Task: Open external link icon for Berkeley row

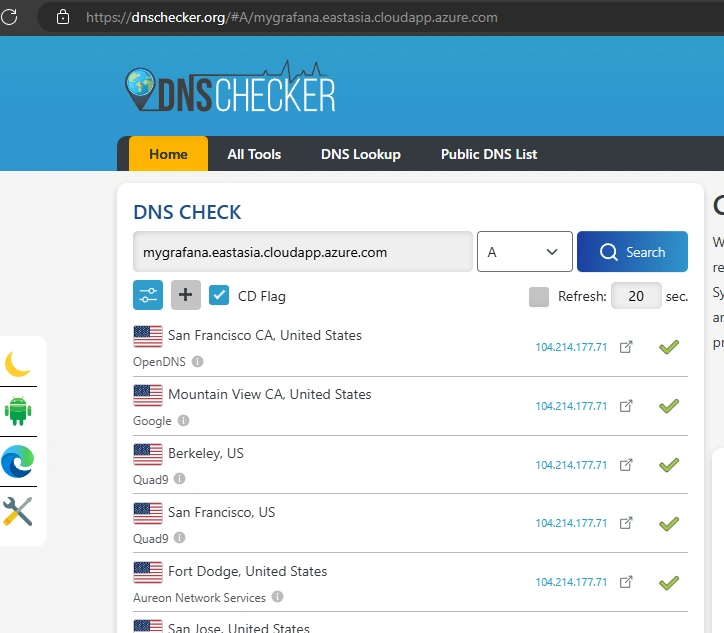Action: point(626,464)
